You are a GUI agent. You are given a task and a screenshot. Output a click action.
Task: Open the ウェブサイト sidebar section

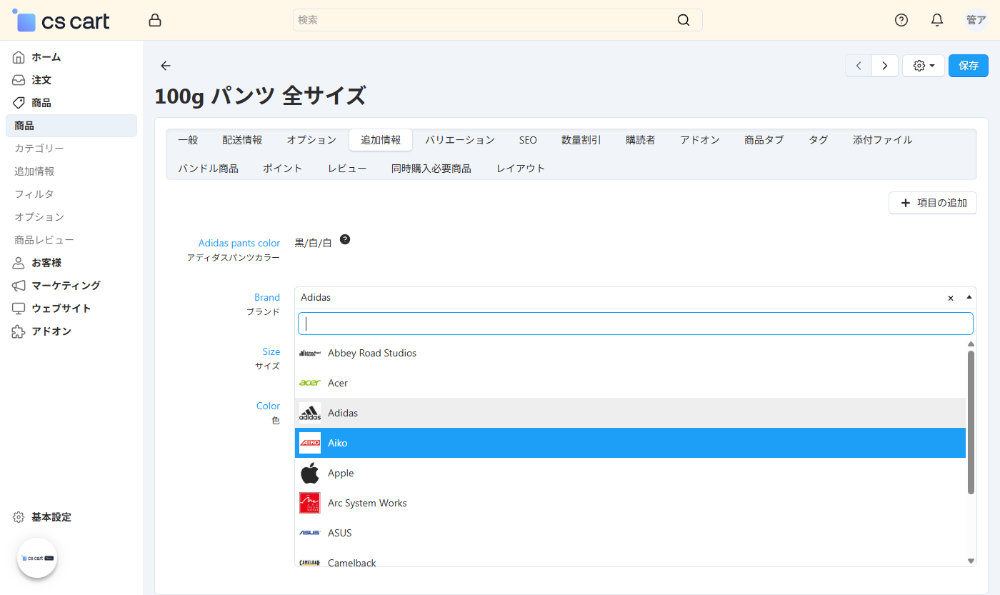pos(17,308)
